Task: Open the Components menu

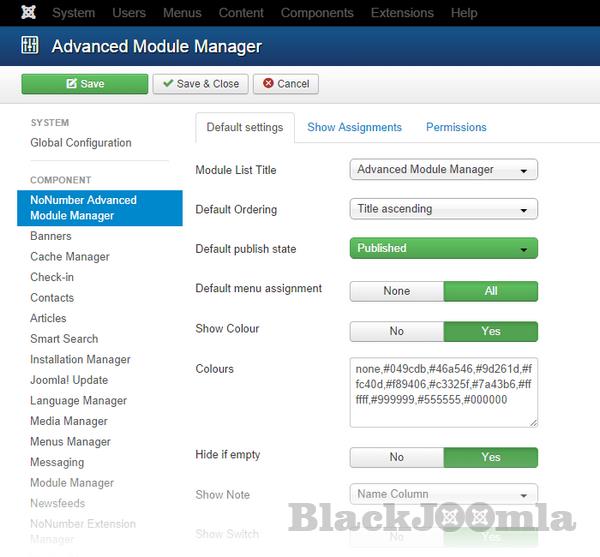Action: click(x=317, y=13)
